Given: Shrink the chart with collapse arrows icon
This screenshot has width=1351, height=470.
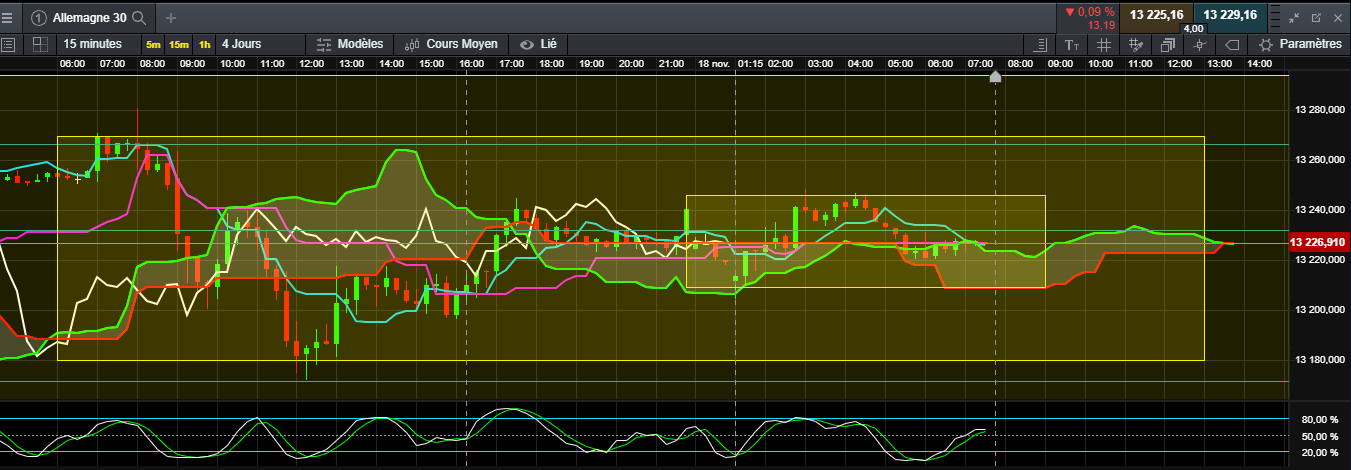Looking at the screenshot, I should [1294, 17].
